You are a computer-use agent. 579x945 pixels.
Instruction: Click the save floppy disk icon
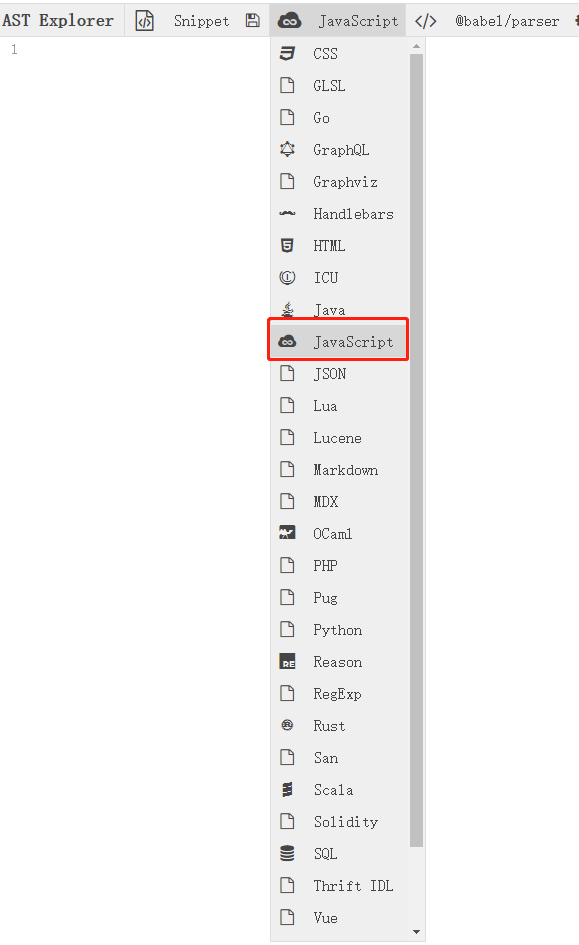coord(253,20)
